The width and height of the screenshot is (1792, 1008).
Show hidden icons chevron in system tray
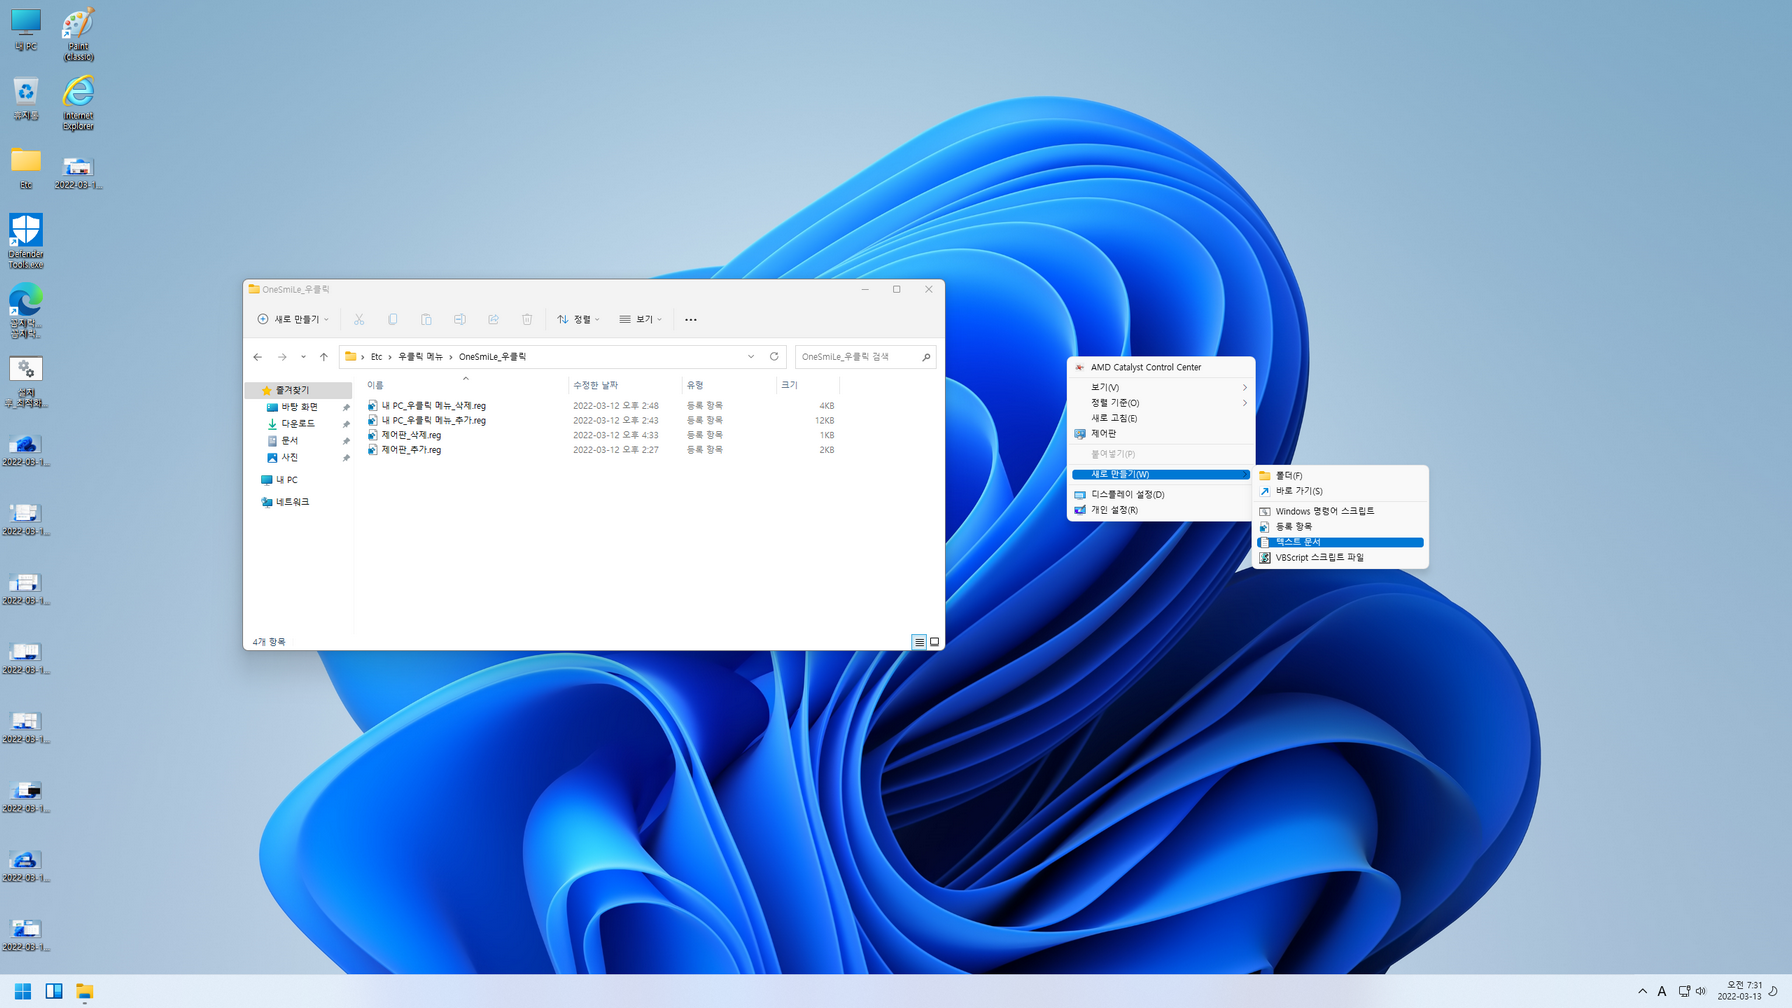(1642, 991)
